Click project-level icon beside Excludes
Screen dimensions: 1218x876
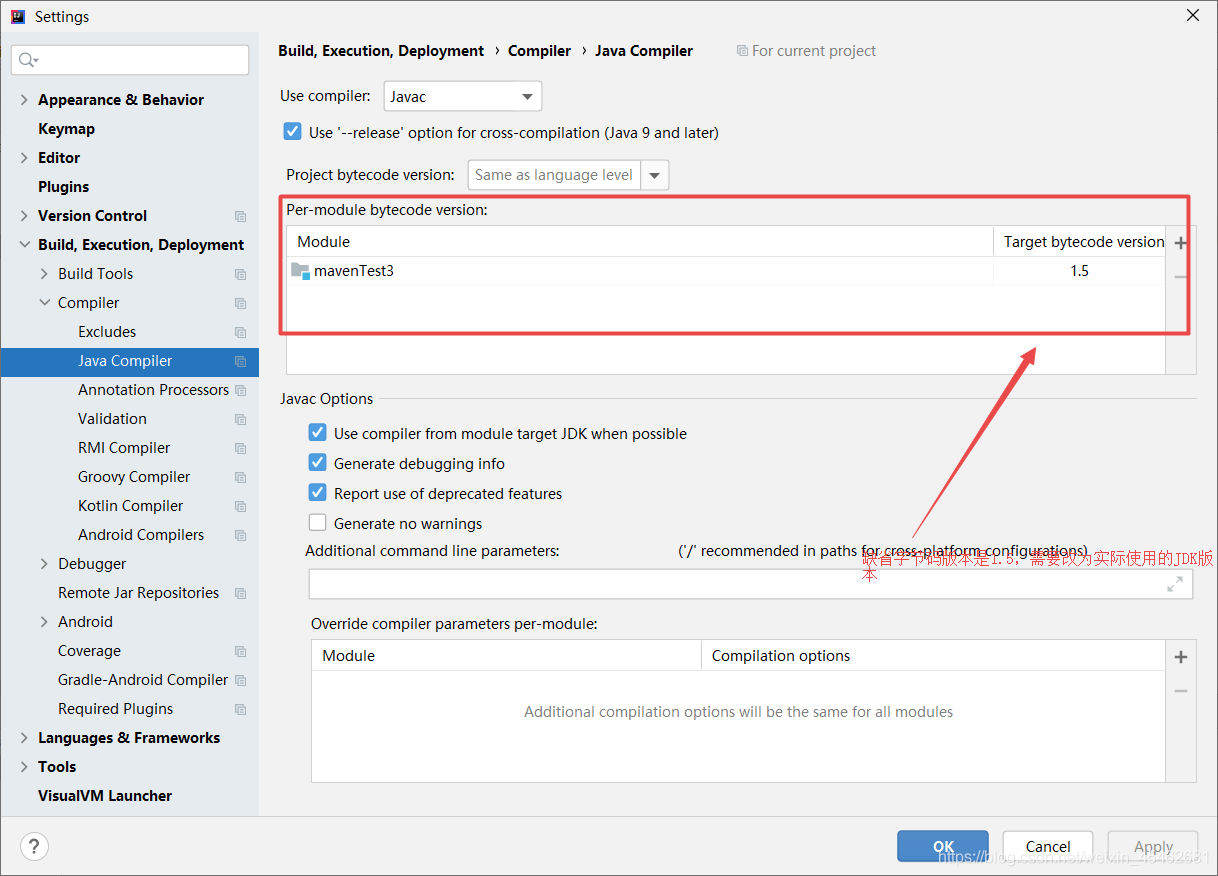click(240, 332)
